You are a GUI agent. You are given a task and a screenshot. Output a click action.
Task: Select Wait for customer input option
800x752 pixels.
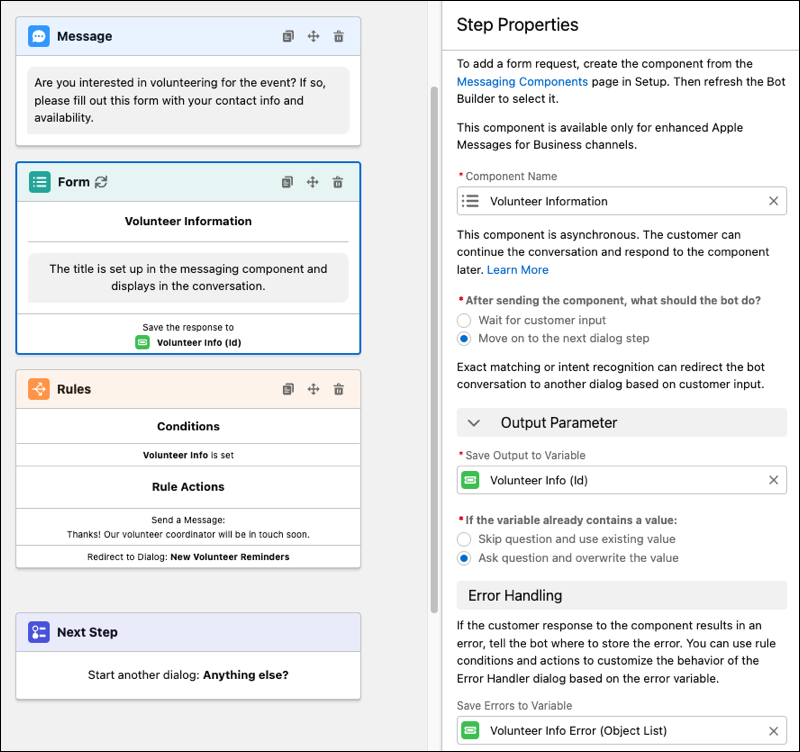[x=464, y=320]
